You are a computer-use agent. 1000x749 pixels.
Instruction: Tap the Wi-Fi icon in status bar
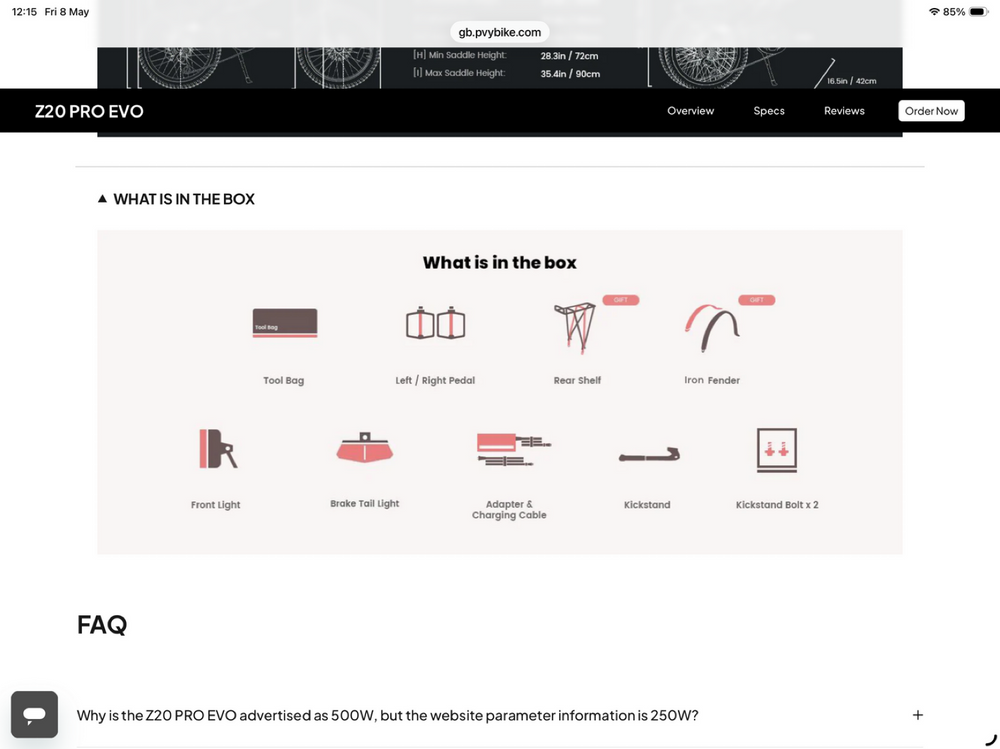point(934,11)
